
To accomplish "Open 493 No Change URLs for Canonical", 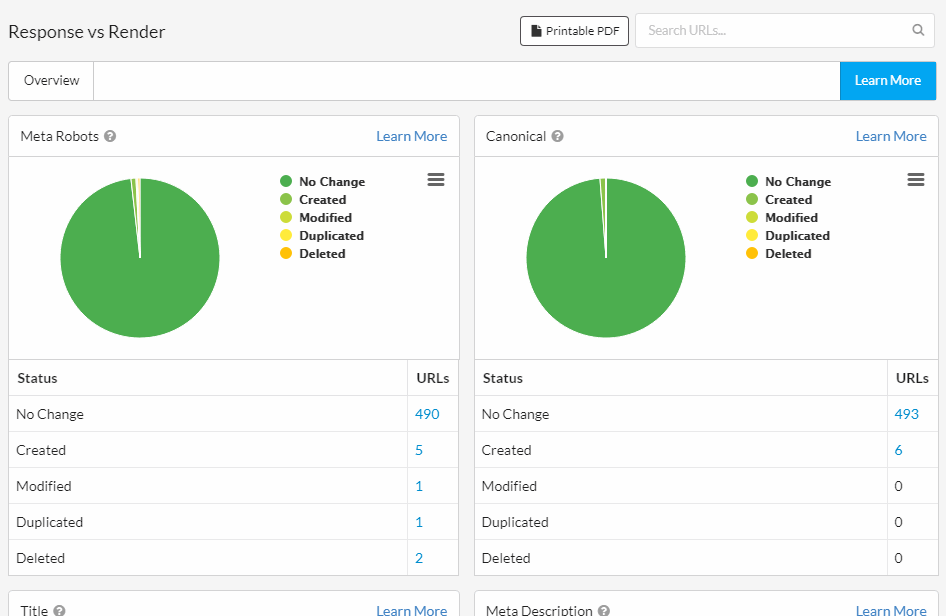I will click(x=906, y=414).
